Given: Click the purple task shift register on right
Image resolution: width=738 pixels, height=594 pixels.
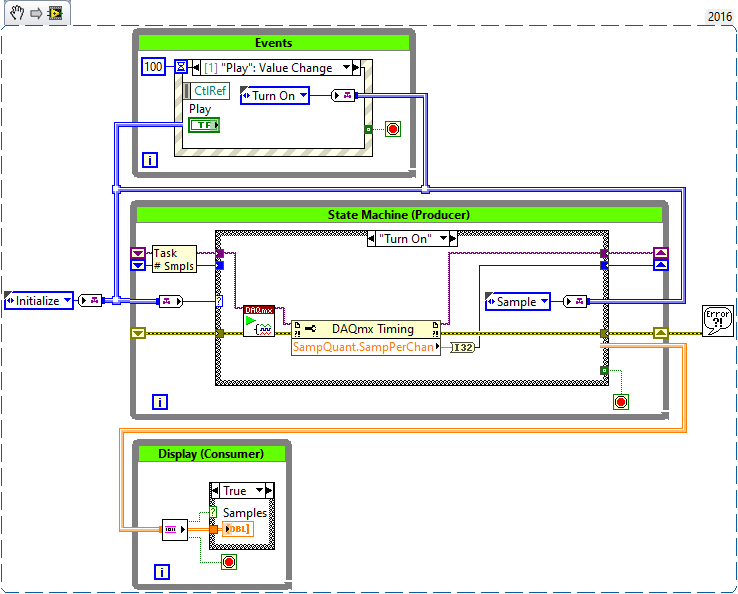Looking at the screenshot, I should pyautogui.click(x=661, y=253).
